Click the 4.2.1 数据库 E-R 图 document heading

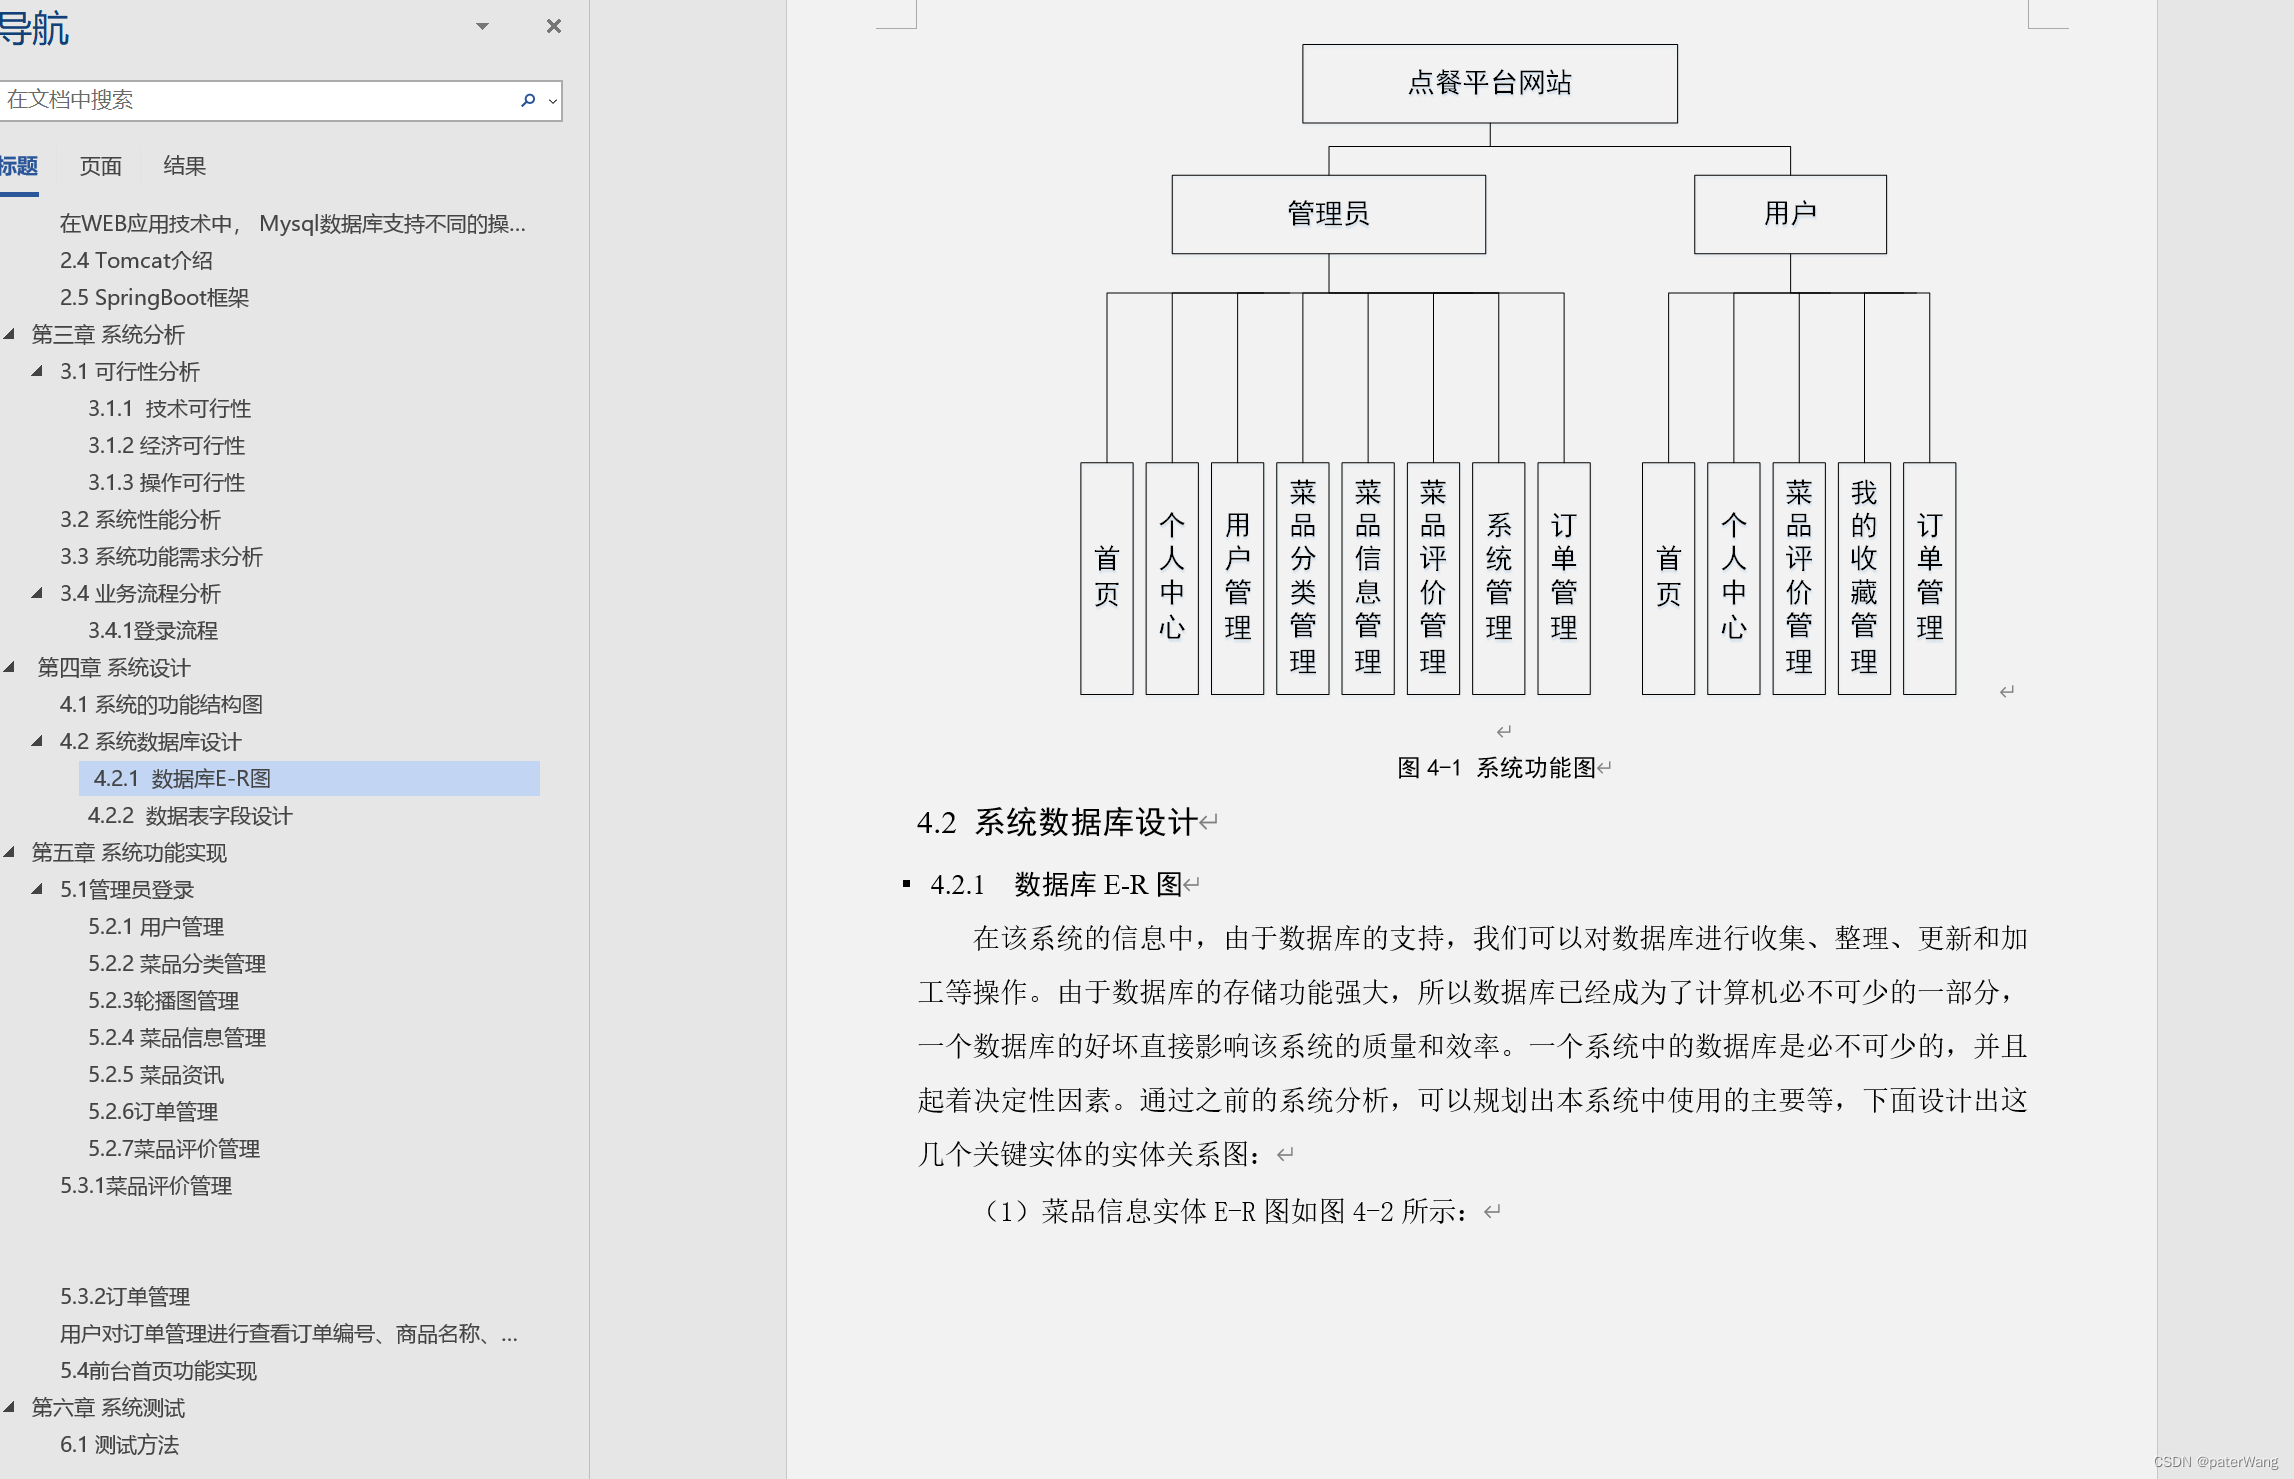[x=1056, y=884]
